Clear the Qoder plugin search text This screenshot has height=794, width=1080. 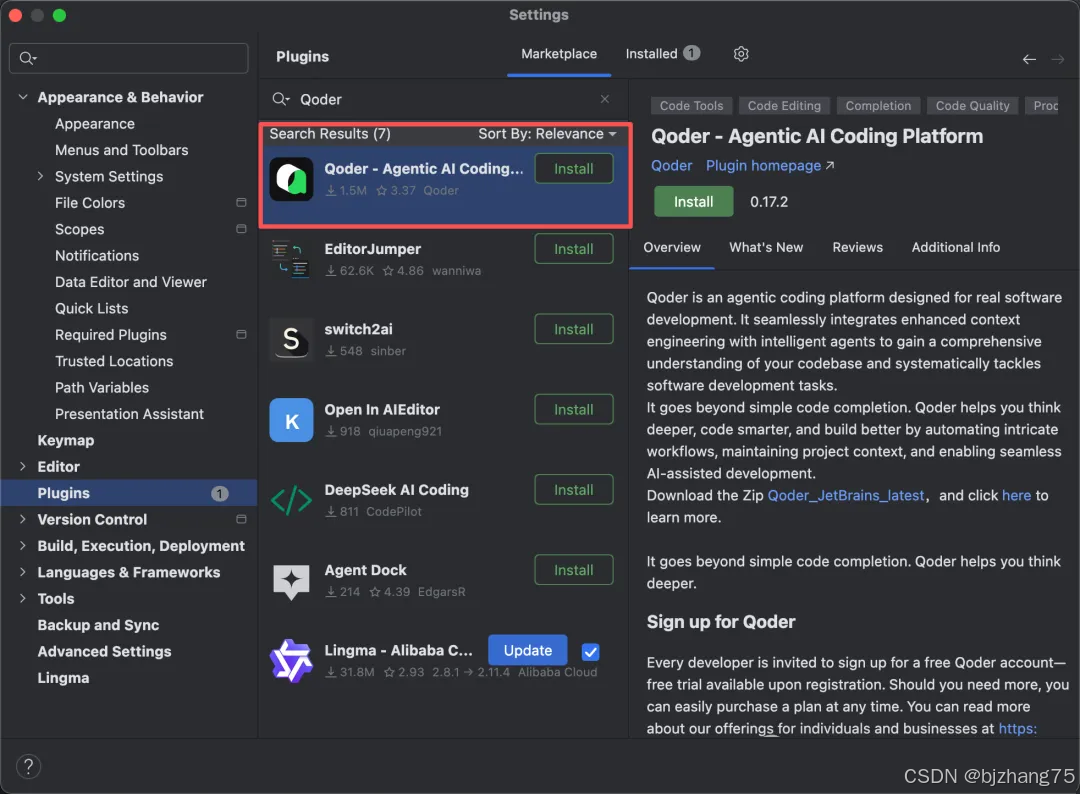(604, 99)
